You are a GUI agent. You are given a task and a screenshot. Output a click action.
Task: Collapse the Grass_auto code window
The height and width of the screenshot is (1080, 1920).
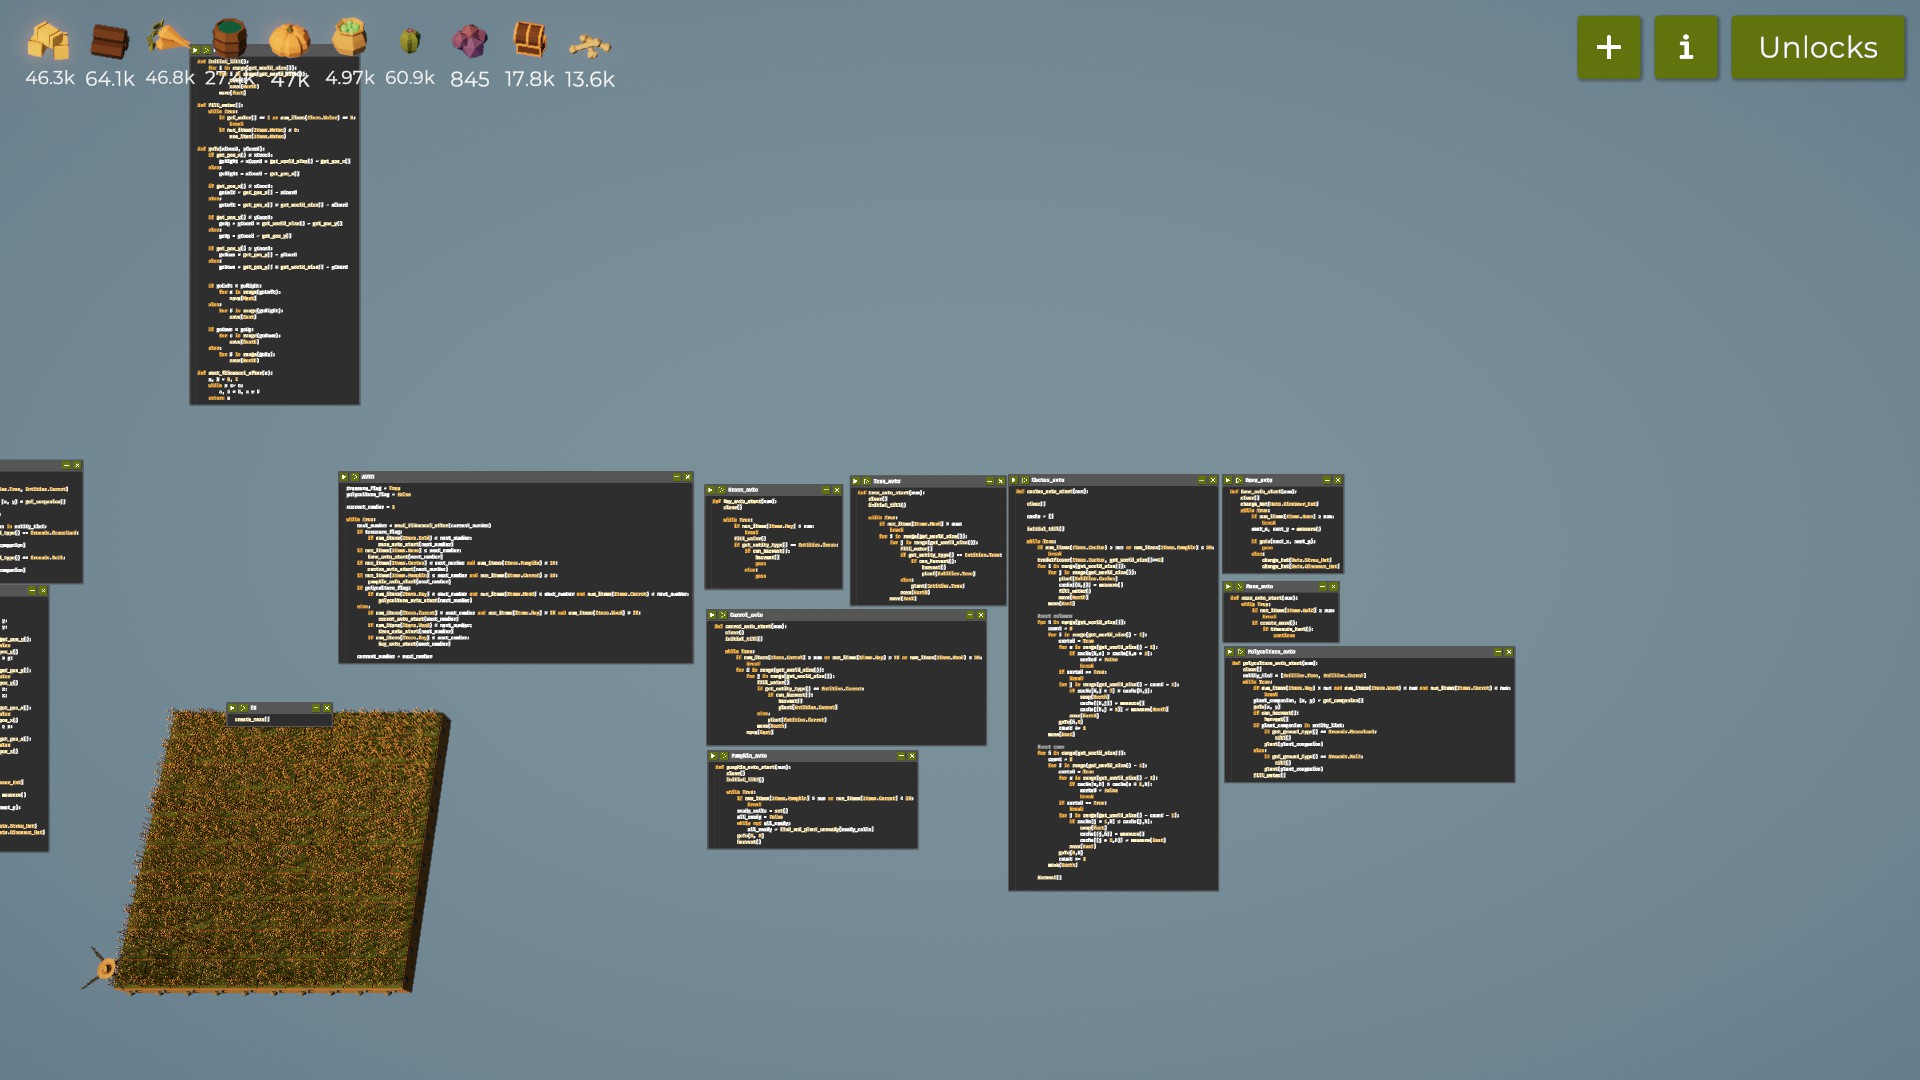pos(825,490)
